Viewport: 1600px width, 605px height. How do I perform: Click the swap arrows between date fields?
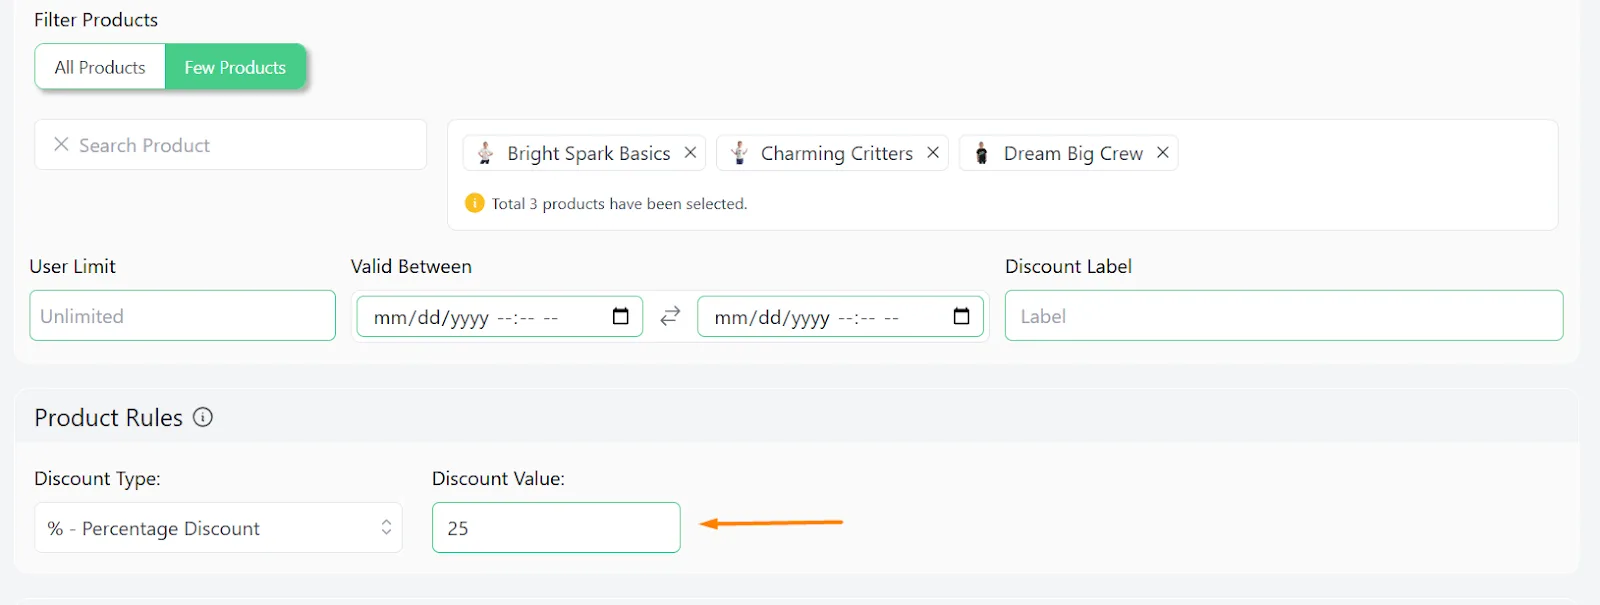click(x=670, y=316)
